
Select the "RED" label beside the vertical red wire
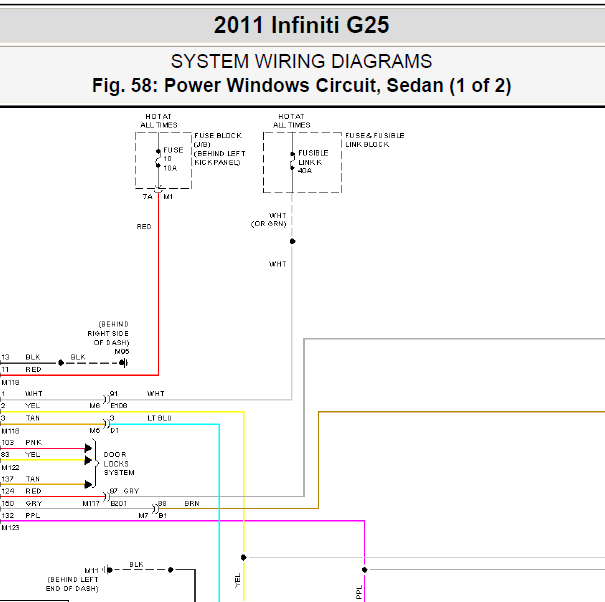pos(144,227)
